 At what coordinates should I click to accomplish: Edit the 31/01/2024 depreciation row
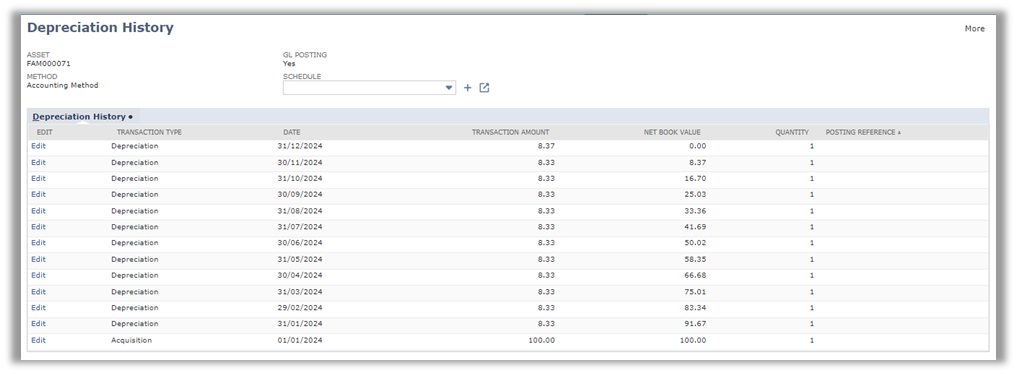38,323
